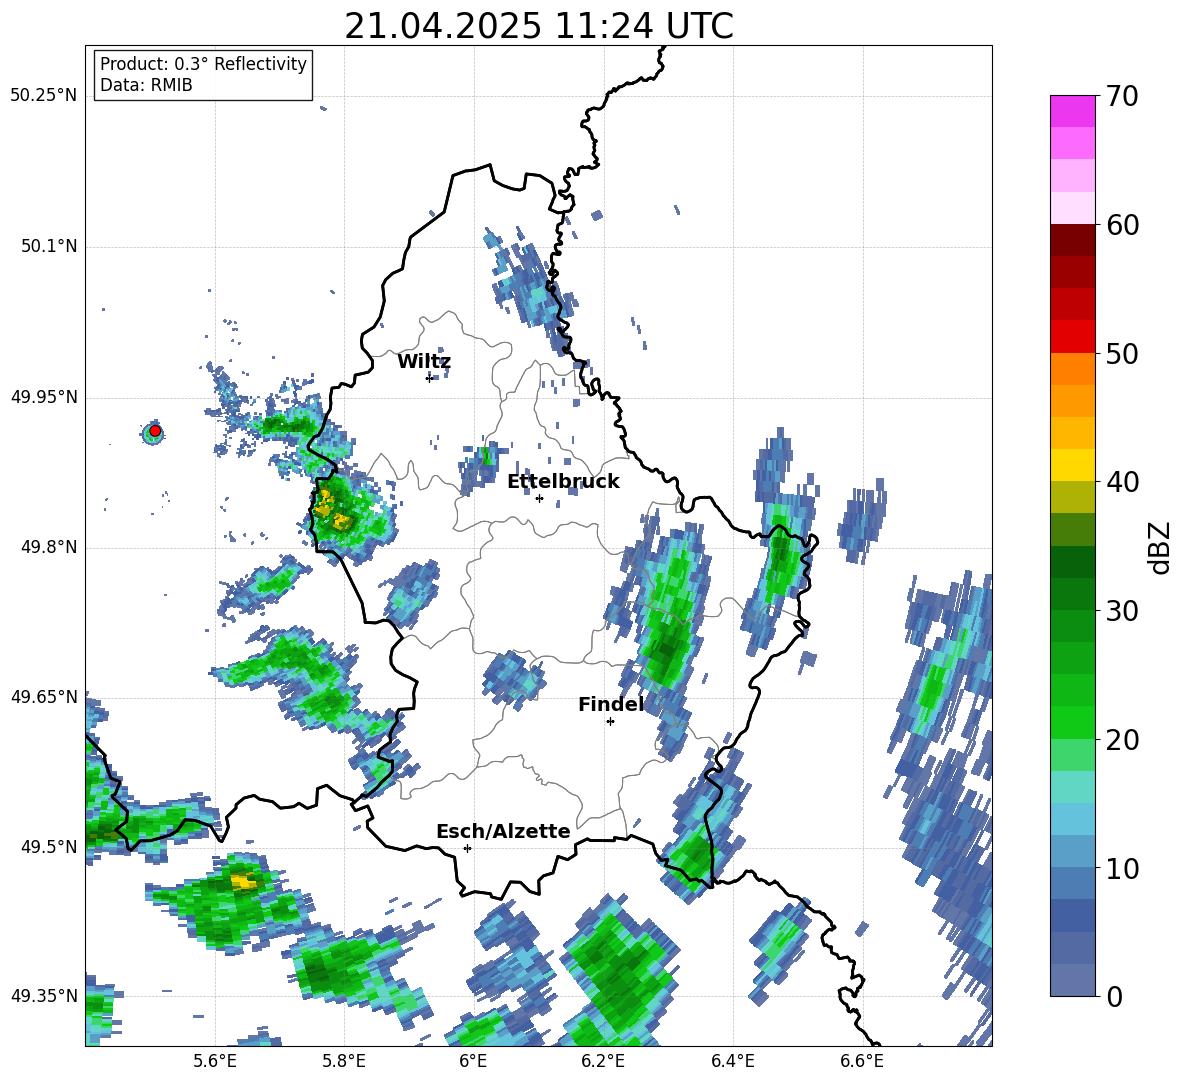Click the 49.95°N latitude label
Viewport: 1184px width, 1081px height.
pos(44,396)
